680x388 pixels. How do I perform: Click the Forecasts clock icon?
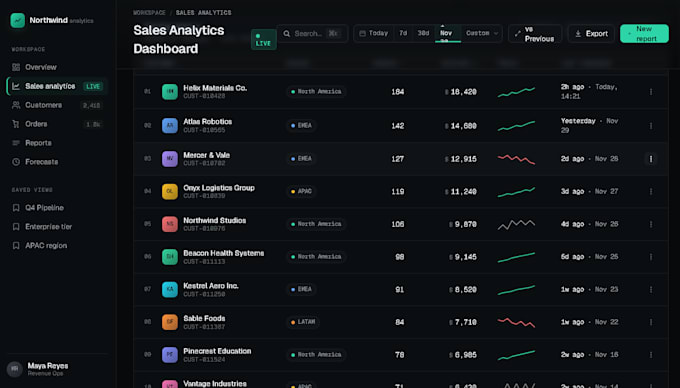16,162
